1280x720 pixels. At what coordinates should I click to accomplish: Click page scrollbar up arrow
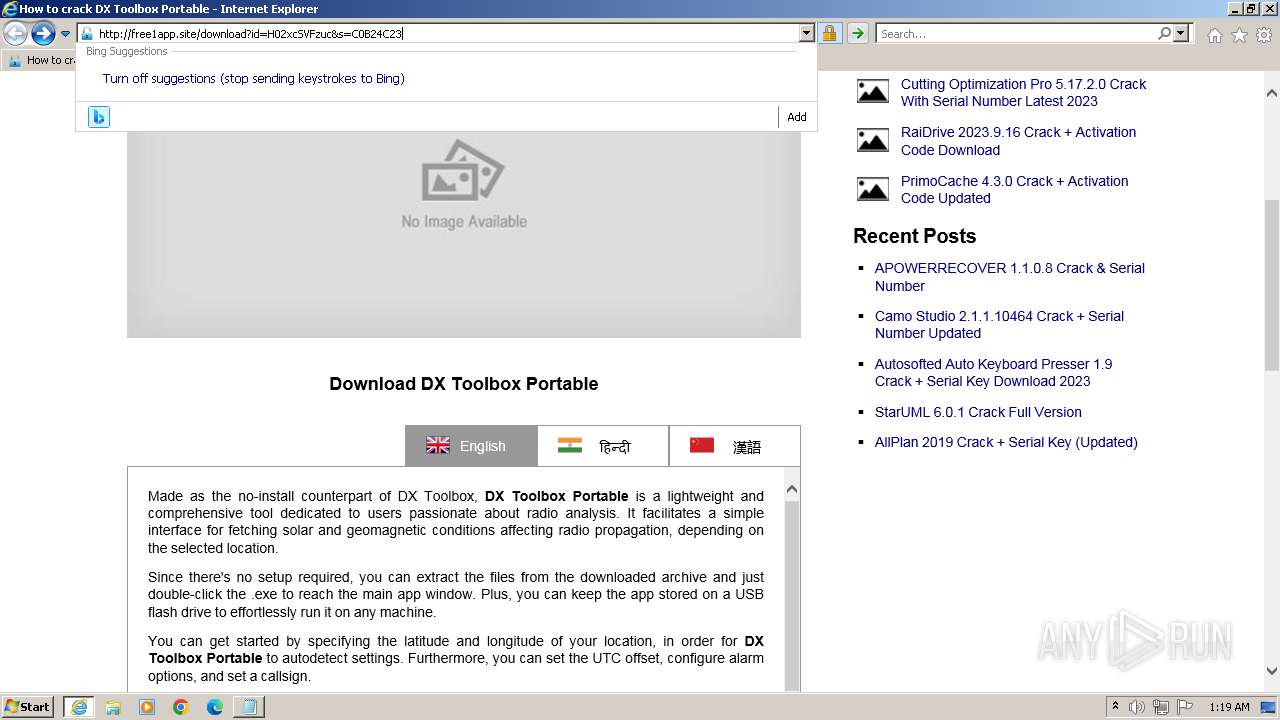coord(1271,93)
